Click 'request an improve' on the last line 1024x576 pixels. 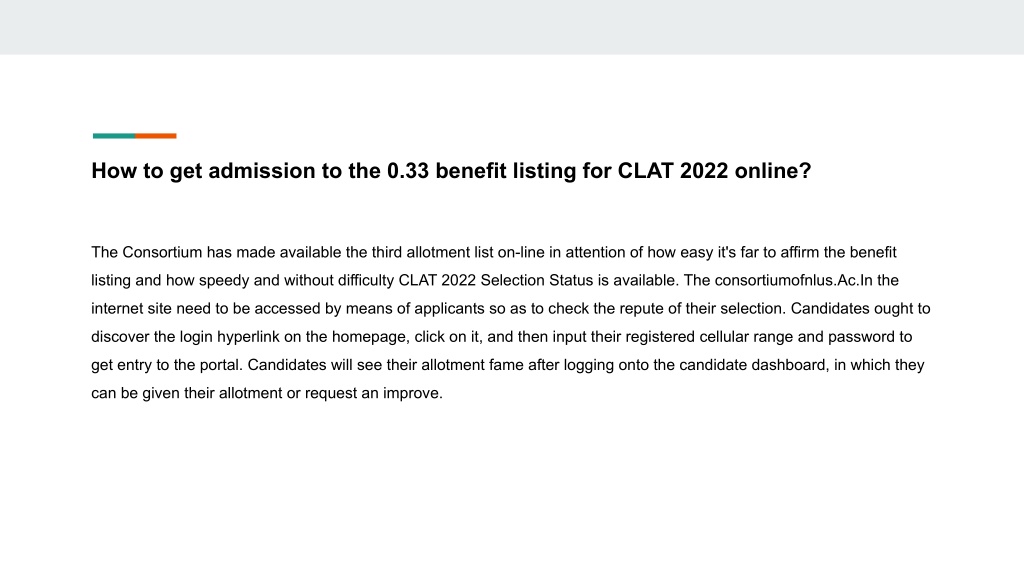click(x=372, y=393)
